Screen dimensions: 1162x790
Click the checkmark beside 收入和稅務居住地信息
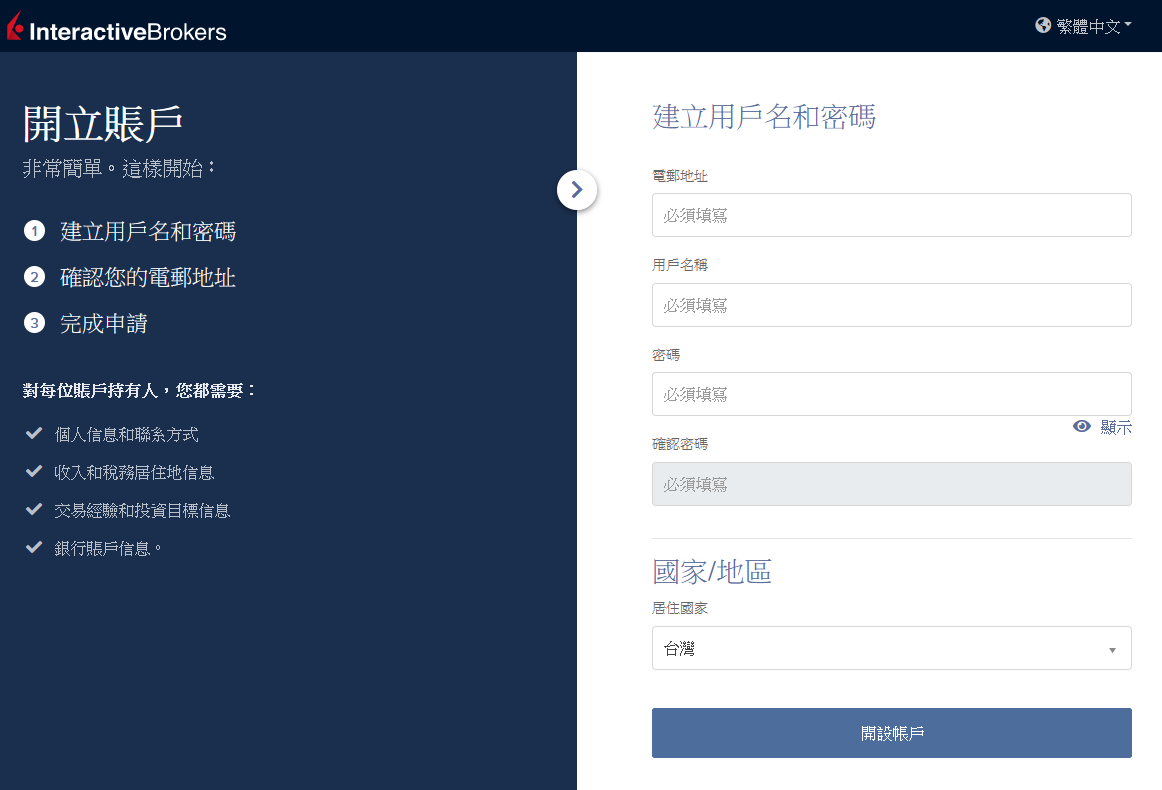[x=34, y=471]
